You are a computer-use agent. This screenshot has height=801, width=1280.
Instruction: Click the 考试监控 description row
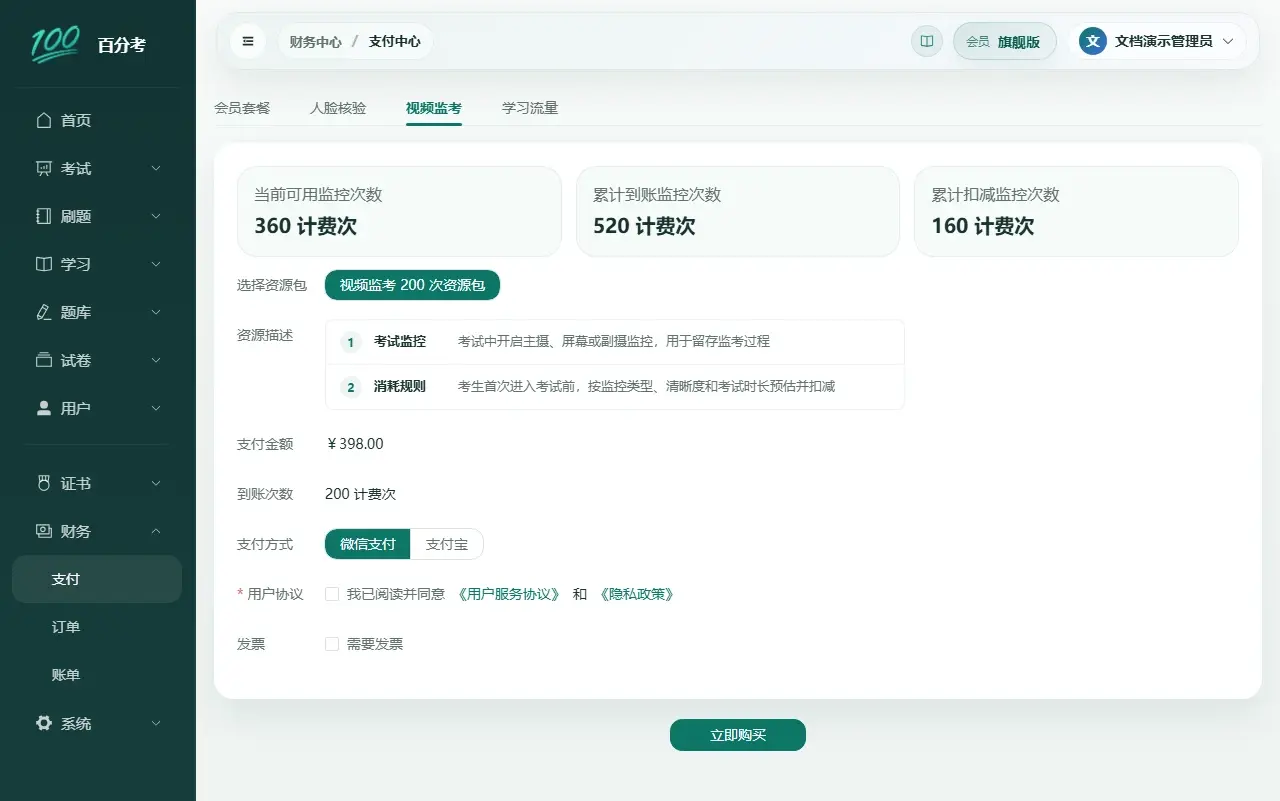615,342
